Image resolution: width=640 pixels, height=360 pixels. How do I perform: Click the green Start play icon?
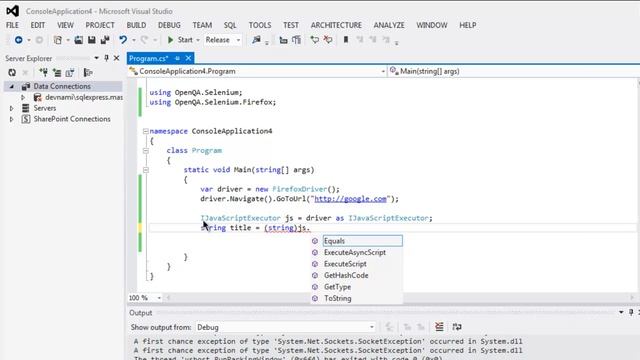click(x=171, y=40)
